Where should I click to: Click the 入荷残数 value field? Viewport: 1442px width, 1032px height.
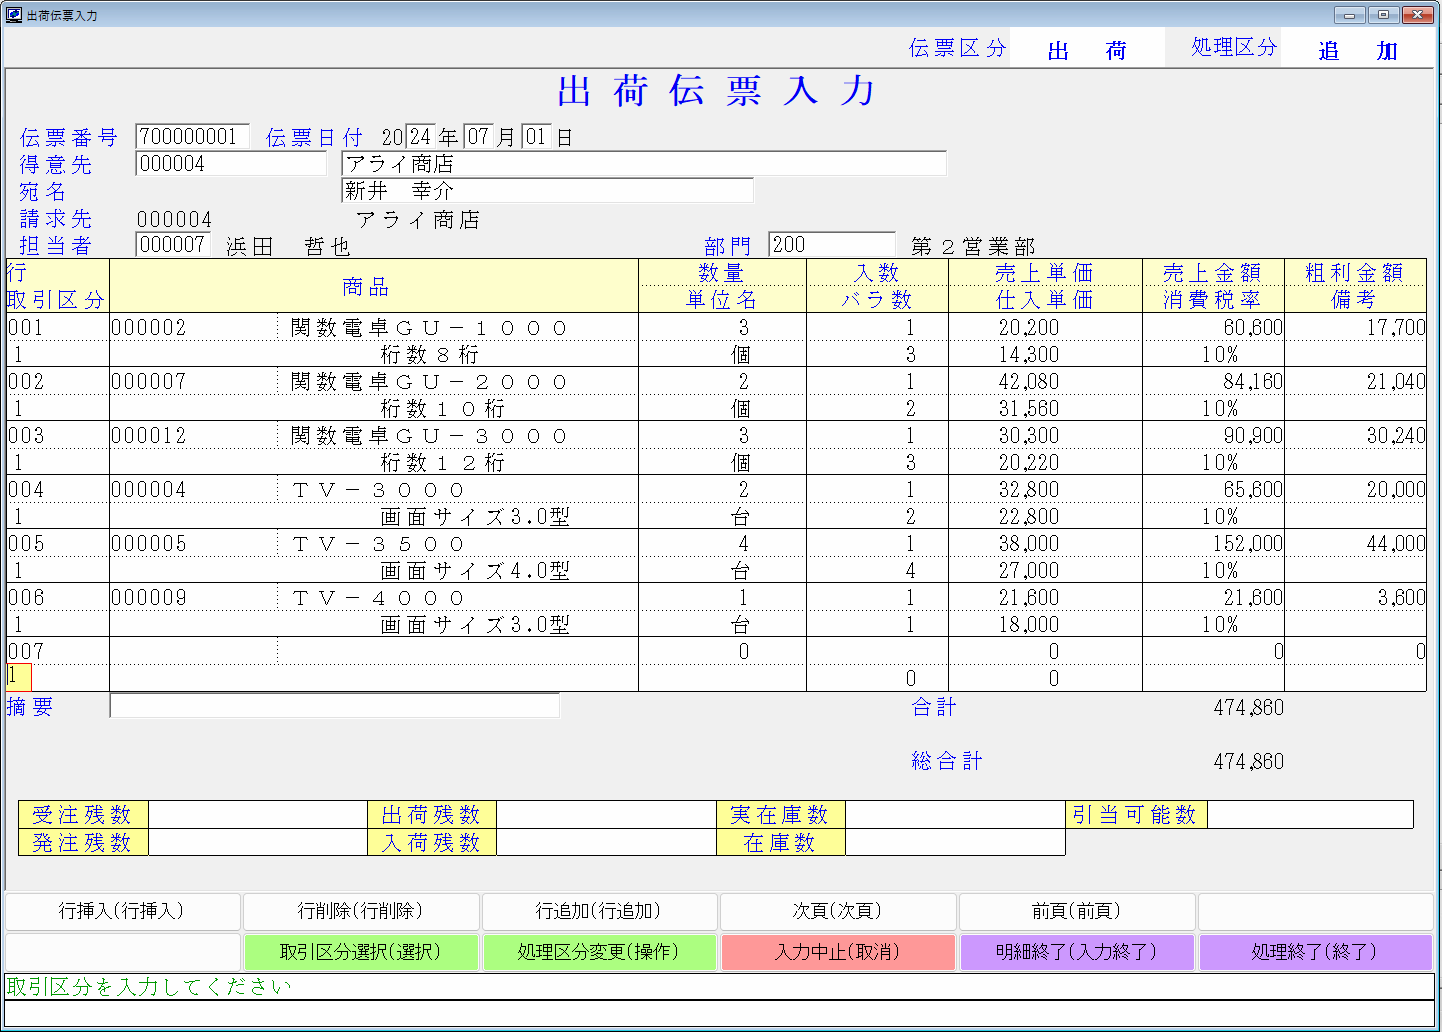[x=606, y=843]
